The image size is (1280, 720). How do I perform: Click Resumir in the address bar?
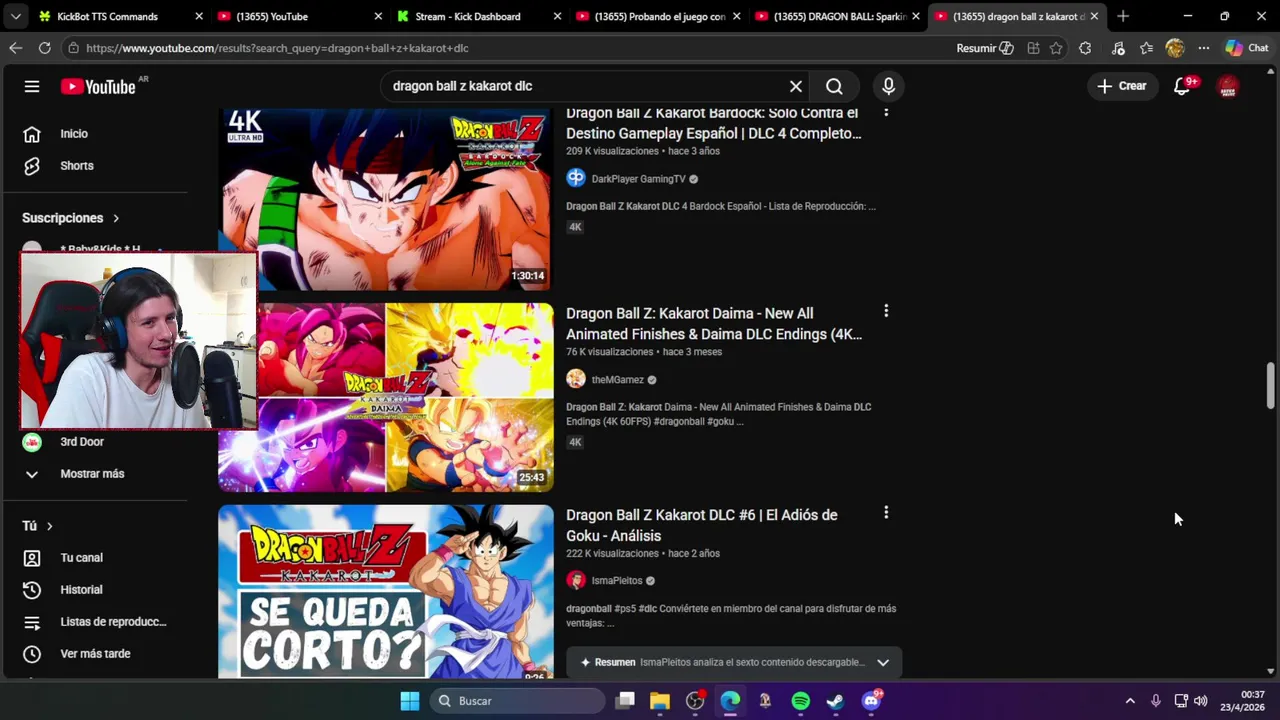985,48
